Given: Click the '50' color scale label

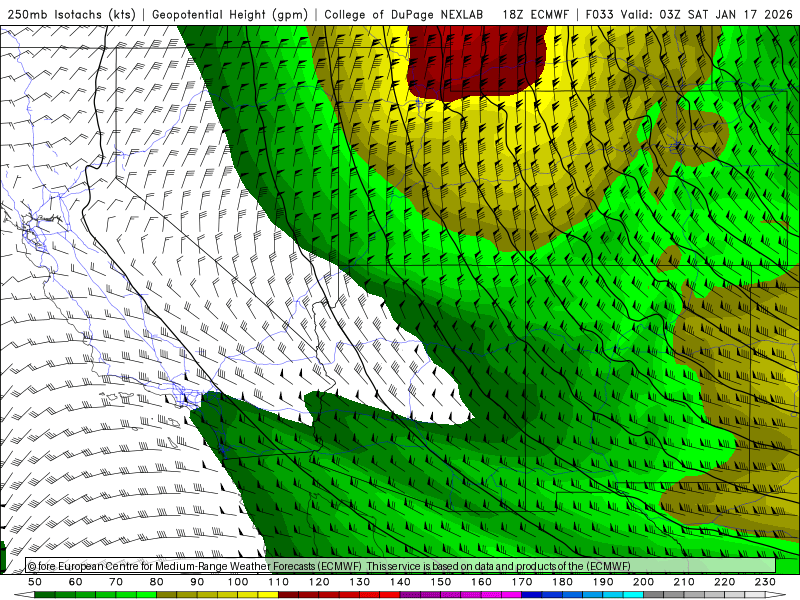Looking at the screenshot, I should tap(35, 582).
